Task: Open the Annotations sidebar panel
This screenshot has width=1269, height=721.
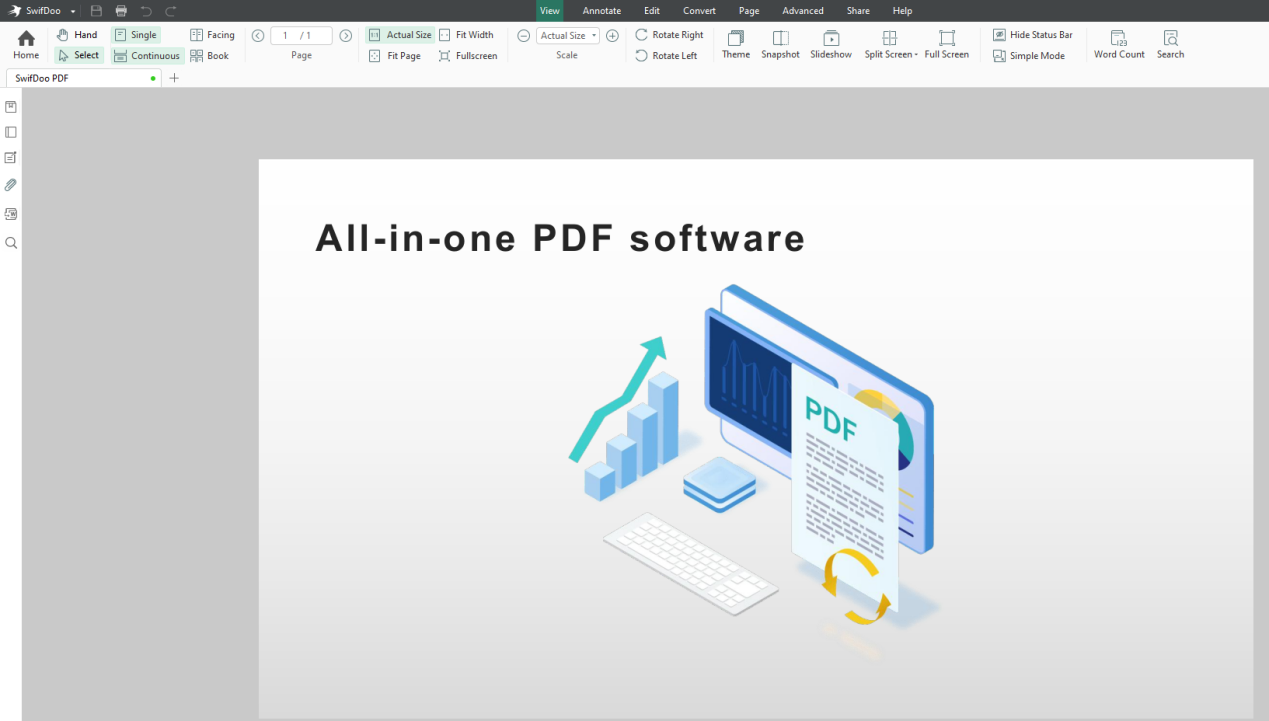Action: (11, 158)
